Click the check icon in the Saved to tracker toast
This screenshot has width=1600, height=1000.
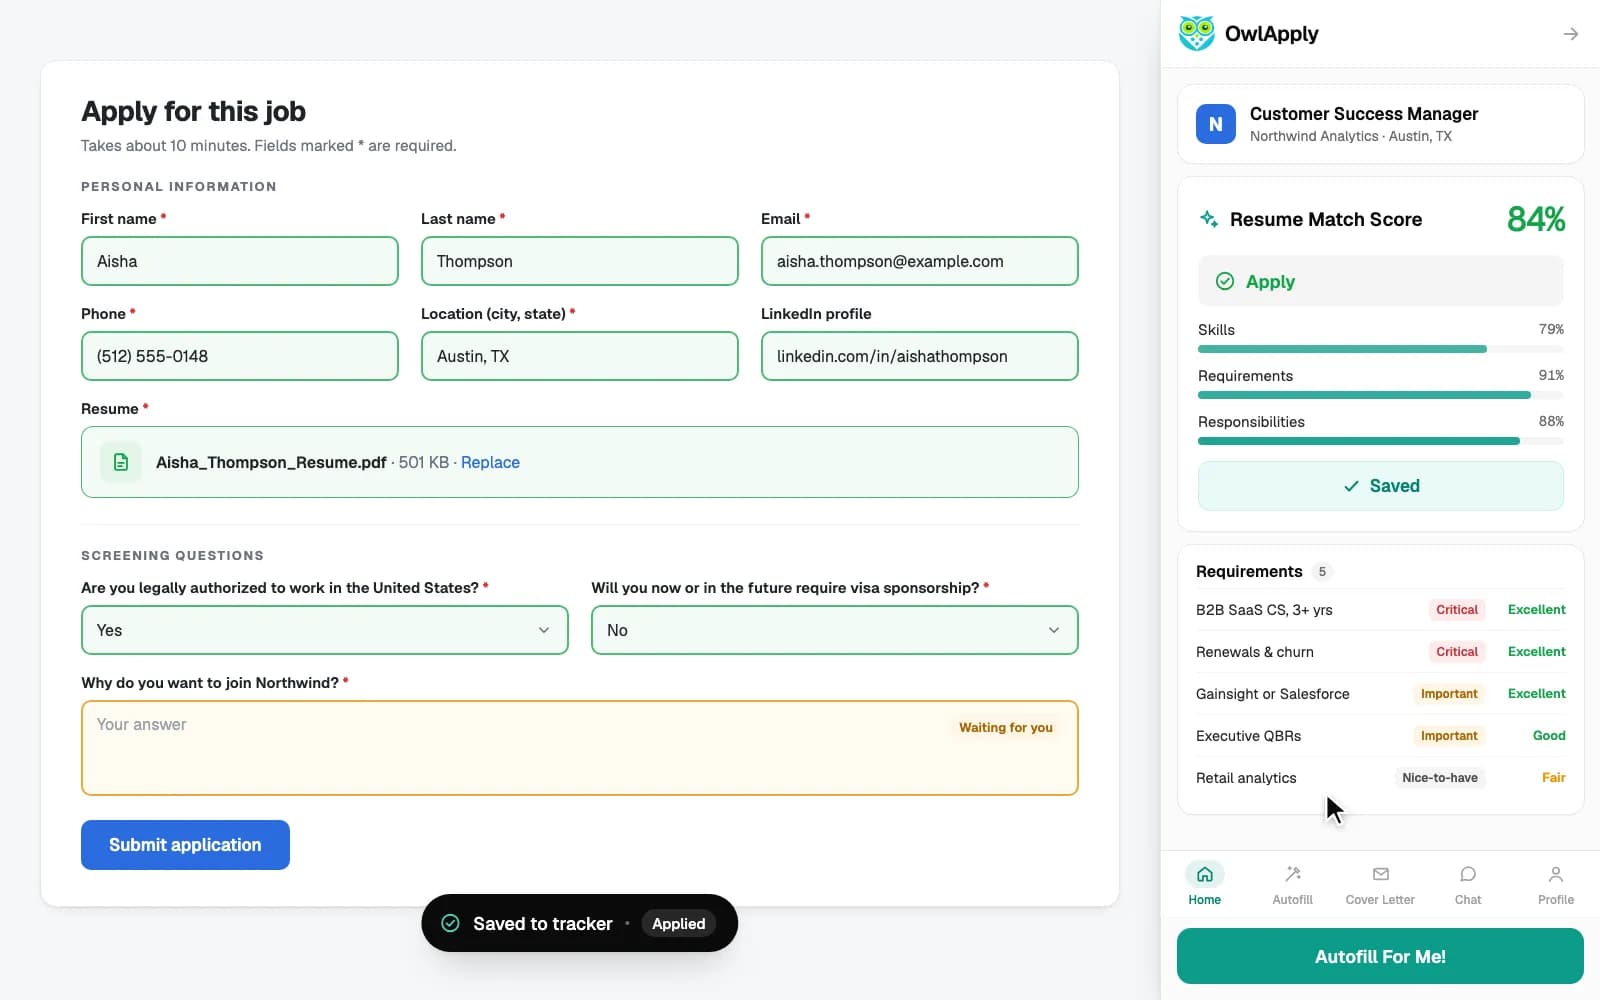click(x=451, y=923)
